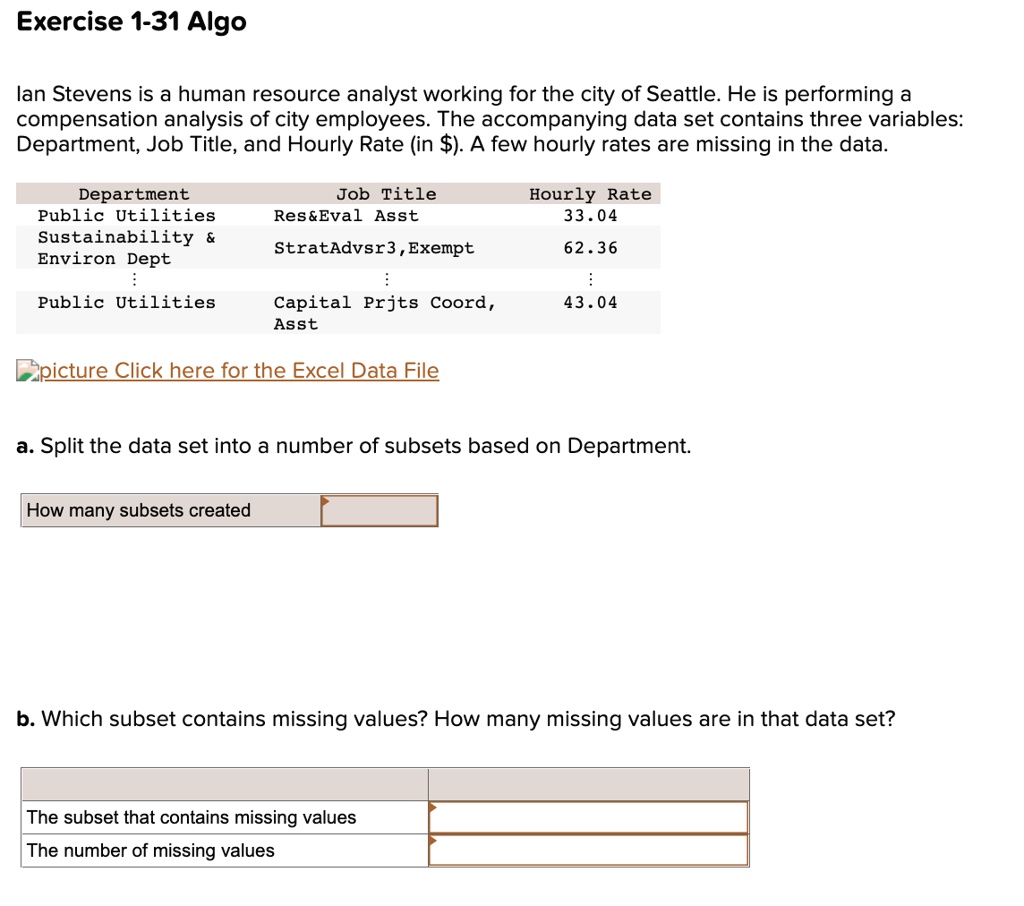This screenshot has height=906, width=1024.
Task: Click the ellipsis under the Job Title column
Action: (387, 279)
